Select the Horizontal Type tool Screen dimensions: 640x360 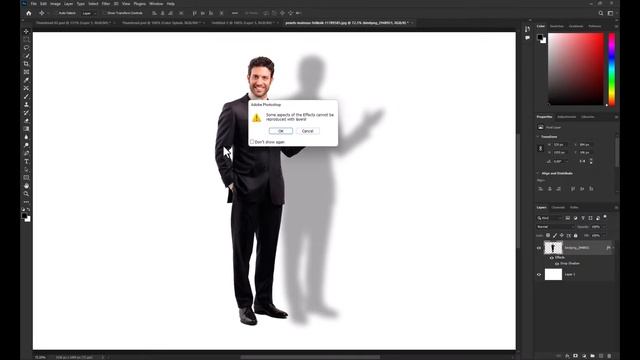[27, 162]
